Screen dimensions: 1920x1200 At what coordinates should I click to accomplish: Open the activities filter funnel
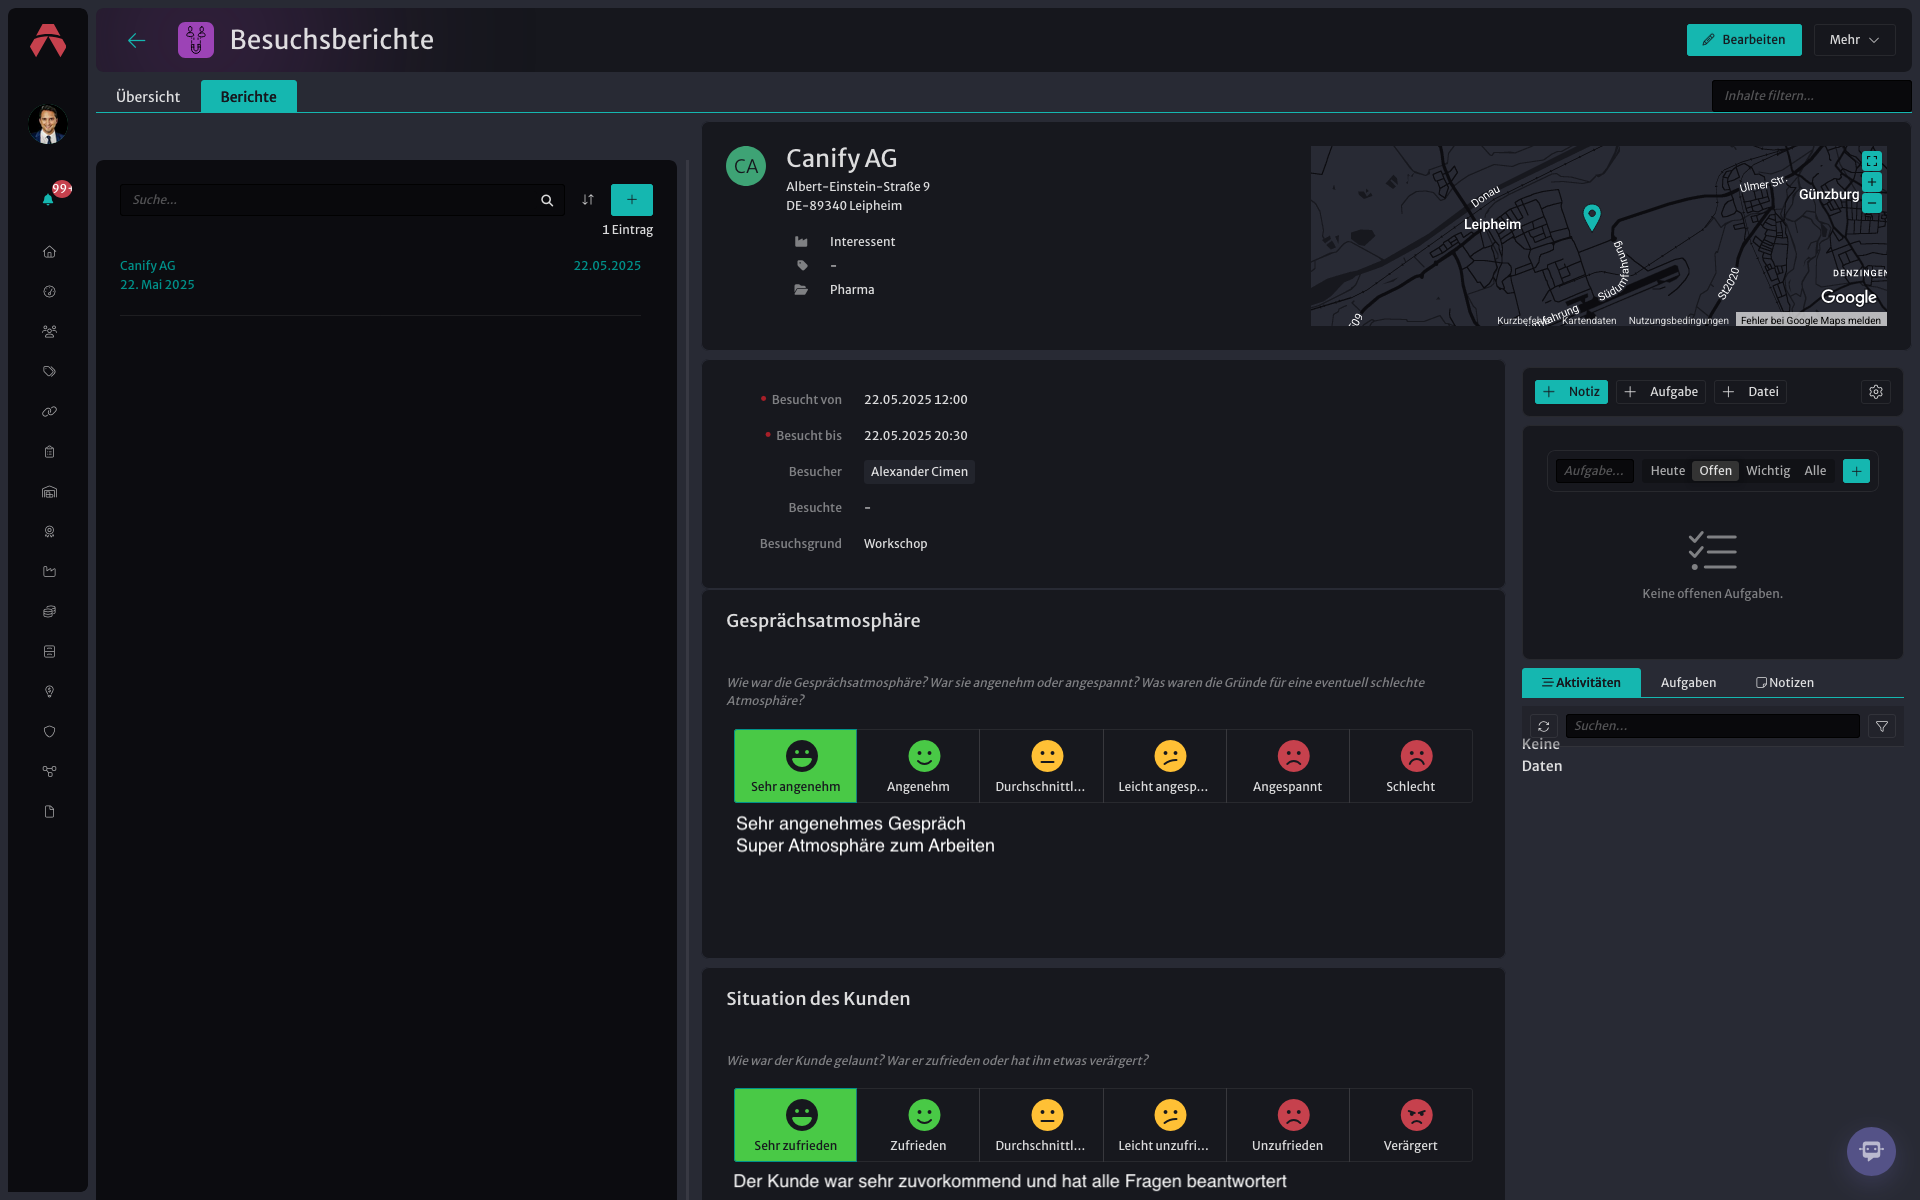(x=1882, y=726)
